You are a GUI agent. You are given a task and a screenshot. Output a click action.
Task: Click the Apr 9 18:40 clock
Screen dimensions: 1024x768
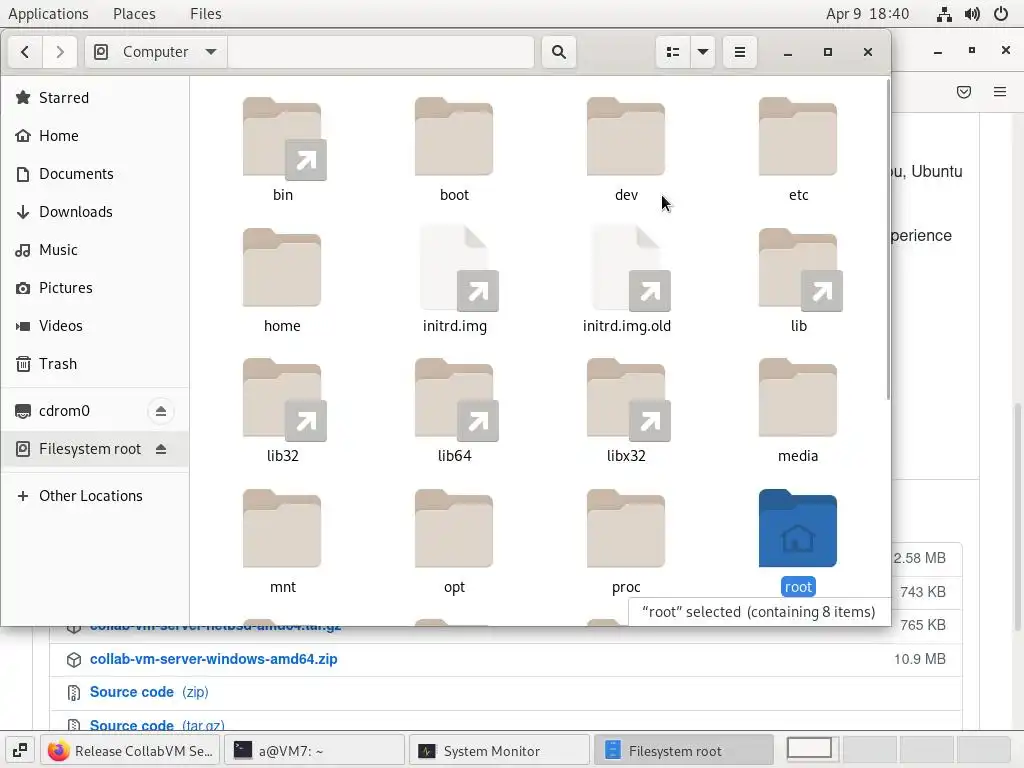click(867, 14)
